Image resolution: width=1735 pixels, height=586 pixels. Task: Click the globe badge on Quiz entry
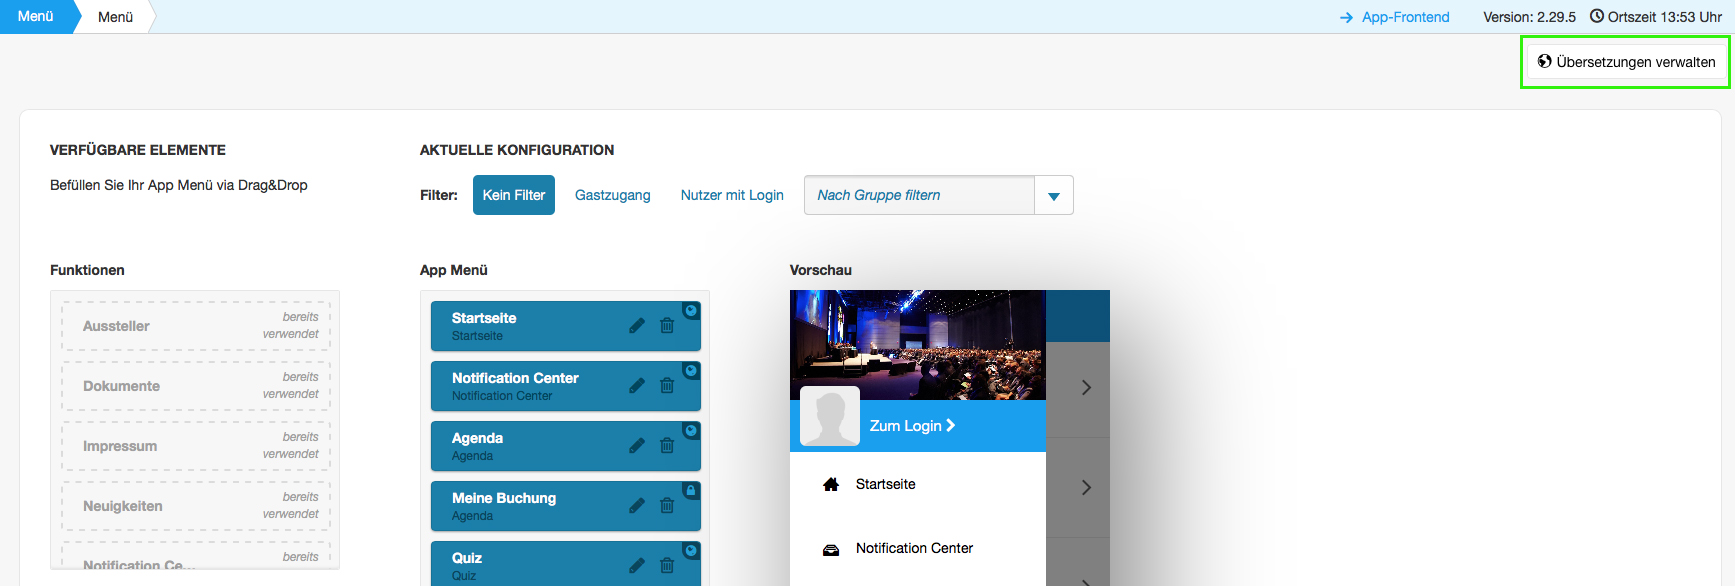tap(691, 550)
